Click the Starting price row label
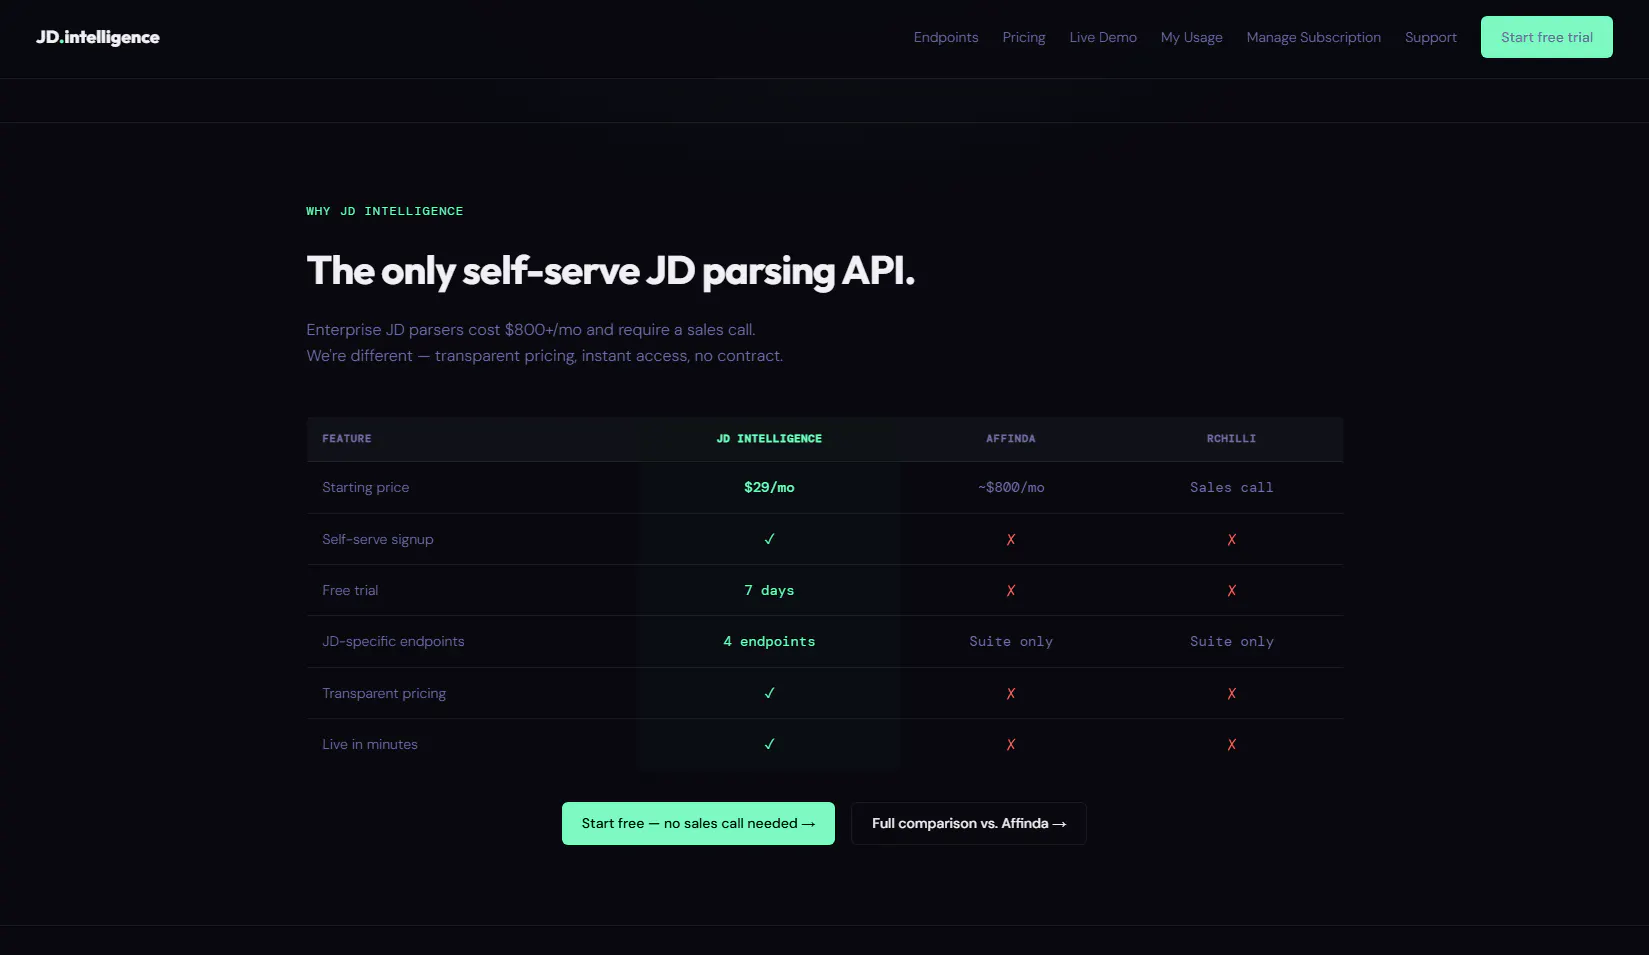The image size is (1649, 955). pyautogui.click(x=366, y=487)
